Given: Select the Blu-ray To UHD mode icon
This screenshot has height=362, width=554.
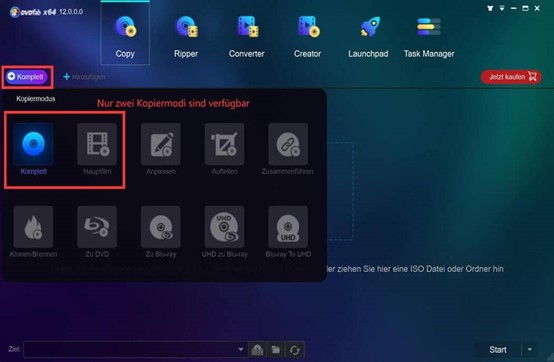Looking at the screenshot, I should click(288, 227).
